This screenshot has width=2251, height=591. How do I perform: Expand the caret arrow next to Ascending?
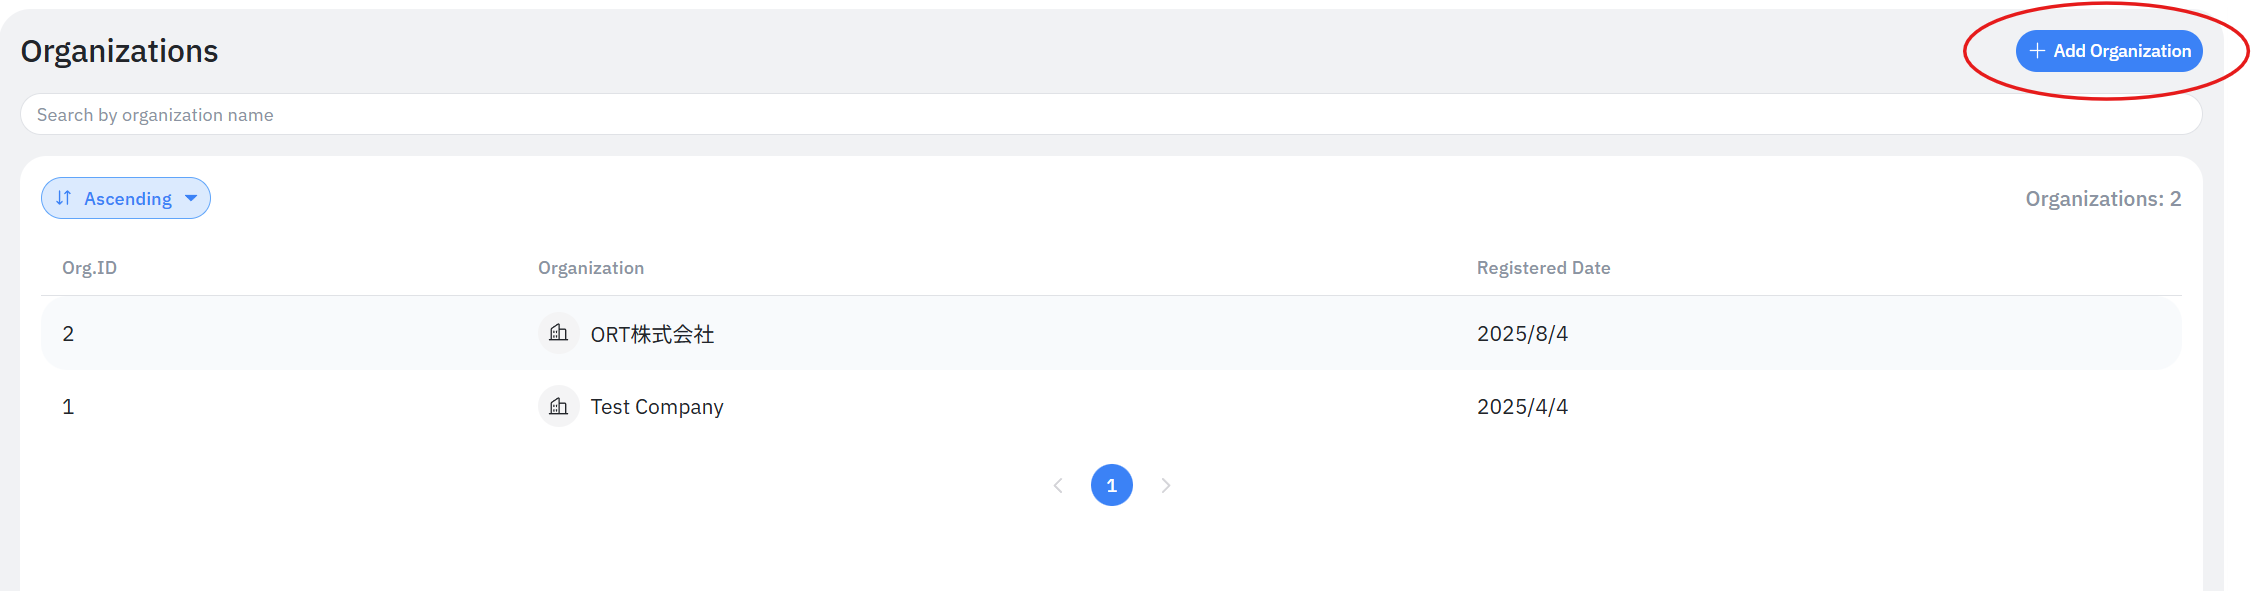click(x=191, y=198)
